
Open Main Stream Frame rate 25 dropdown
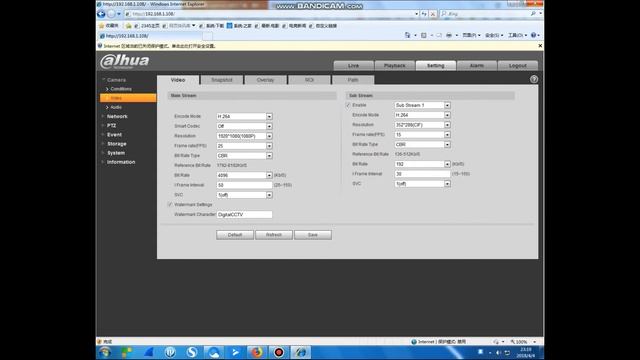(x=269, y=146)
